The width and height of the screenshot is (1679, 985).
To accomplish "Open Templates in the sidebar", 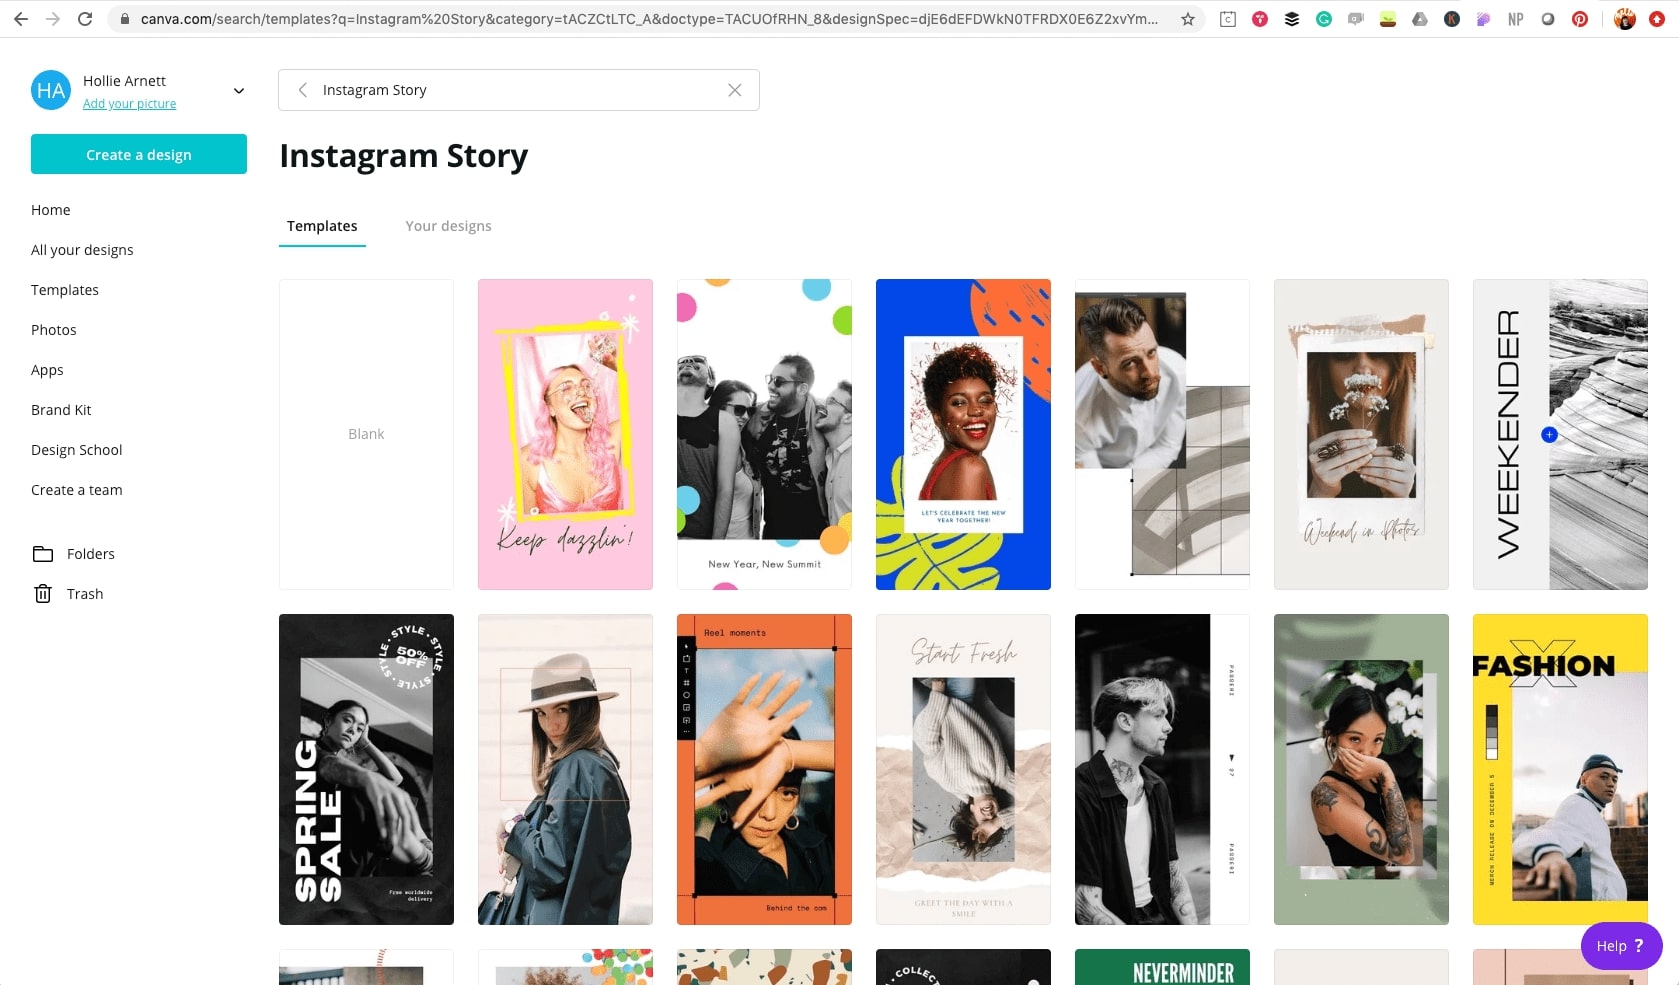I will [x=65, y=290].
